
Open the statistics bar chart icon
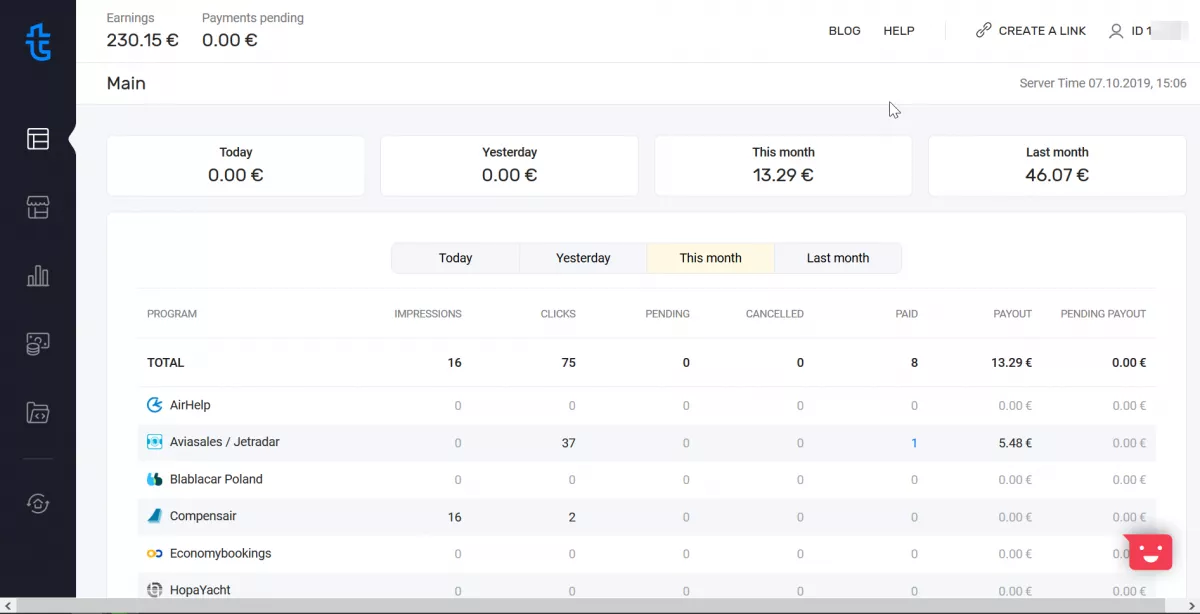click(x=38, y=276)
